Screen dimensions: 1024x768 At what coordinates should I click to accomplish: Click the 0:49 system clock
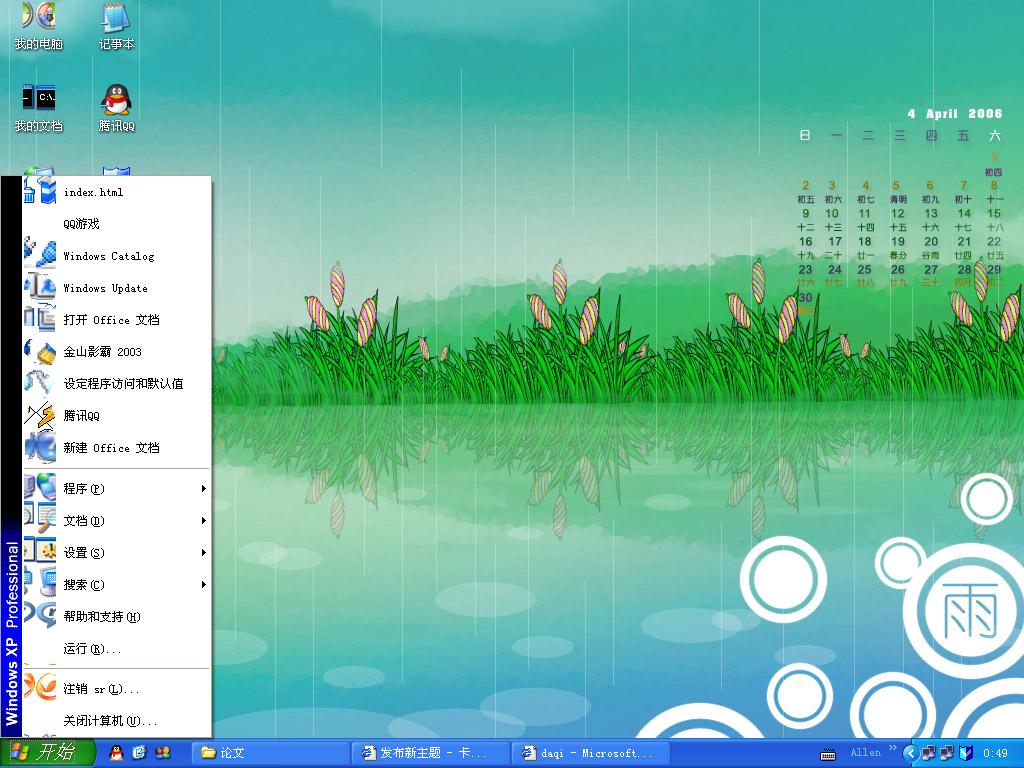tap(996, 753)
